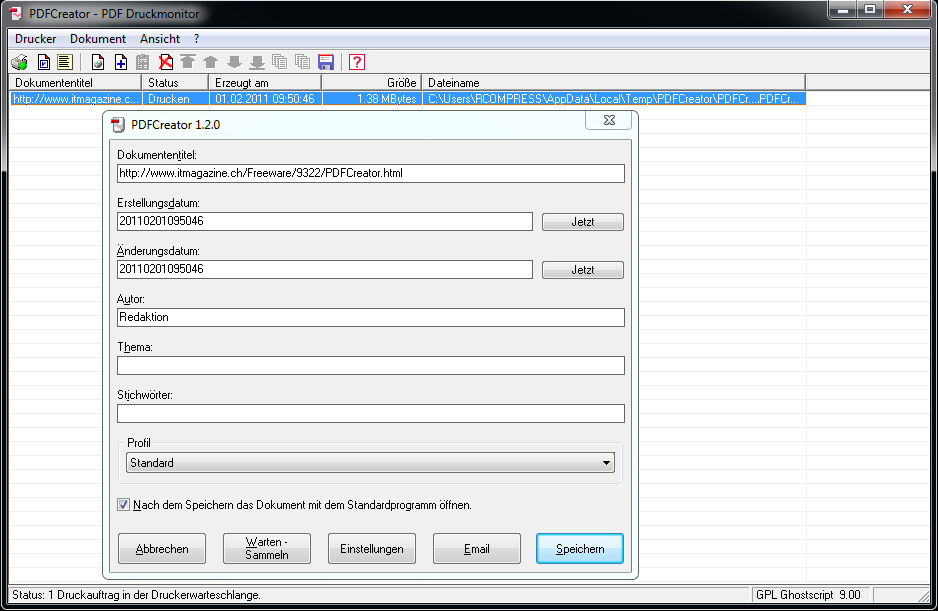The height and width of the screenshot is (611, 938).
Task: Add a document with the blue plus icon
Action: (120, 62)
